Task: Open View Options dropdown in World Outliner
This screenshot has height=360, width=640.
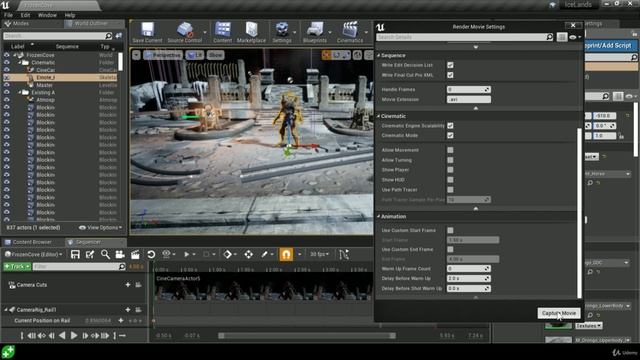Action: (x=100, y=228)
